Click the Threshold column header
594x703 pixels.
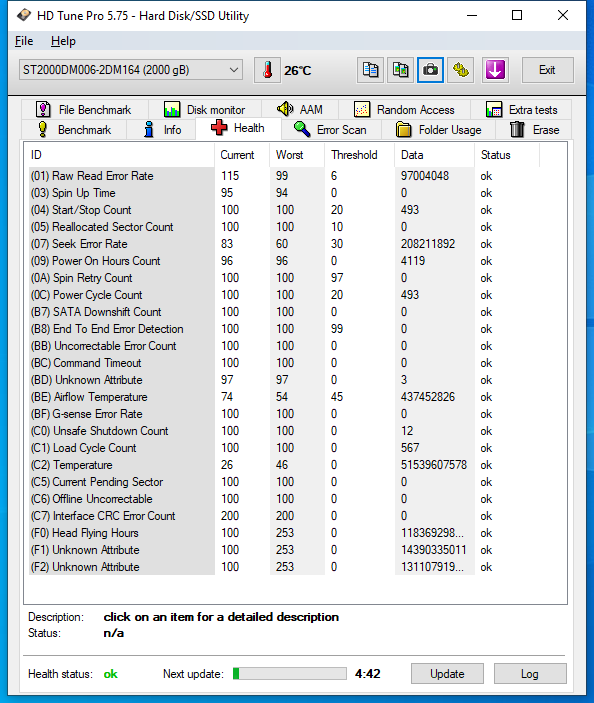pyautogui.click(x=360, y=155)
